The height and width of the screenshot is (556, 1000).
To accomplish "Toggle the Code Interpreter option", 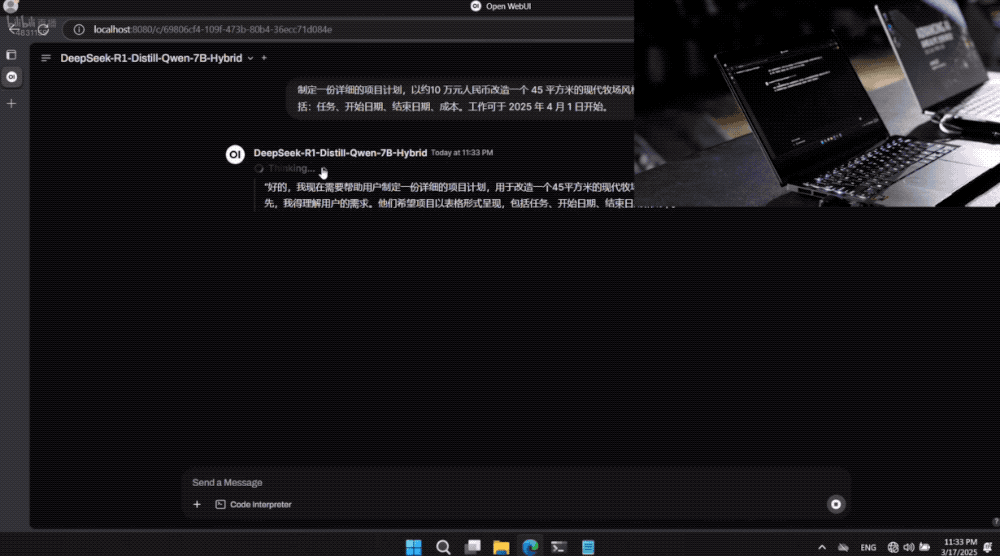I will click(253, 504).
